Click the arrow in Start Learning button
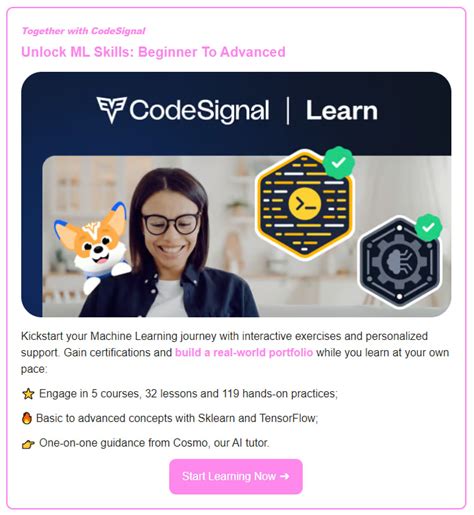The width and height of the screenshot is (474, 515). 284,476
